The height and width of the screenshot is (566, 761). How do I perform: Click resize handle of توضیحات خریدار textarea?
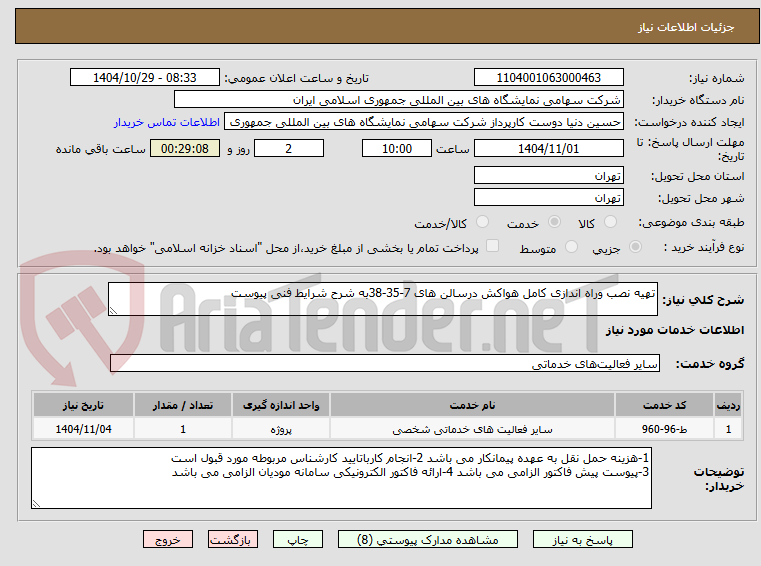36,503
